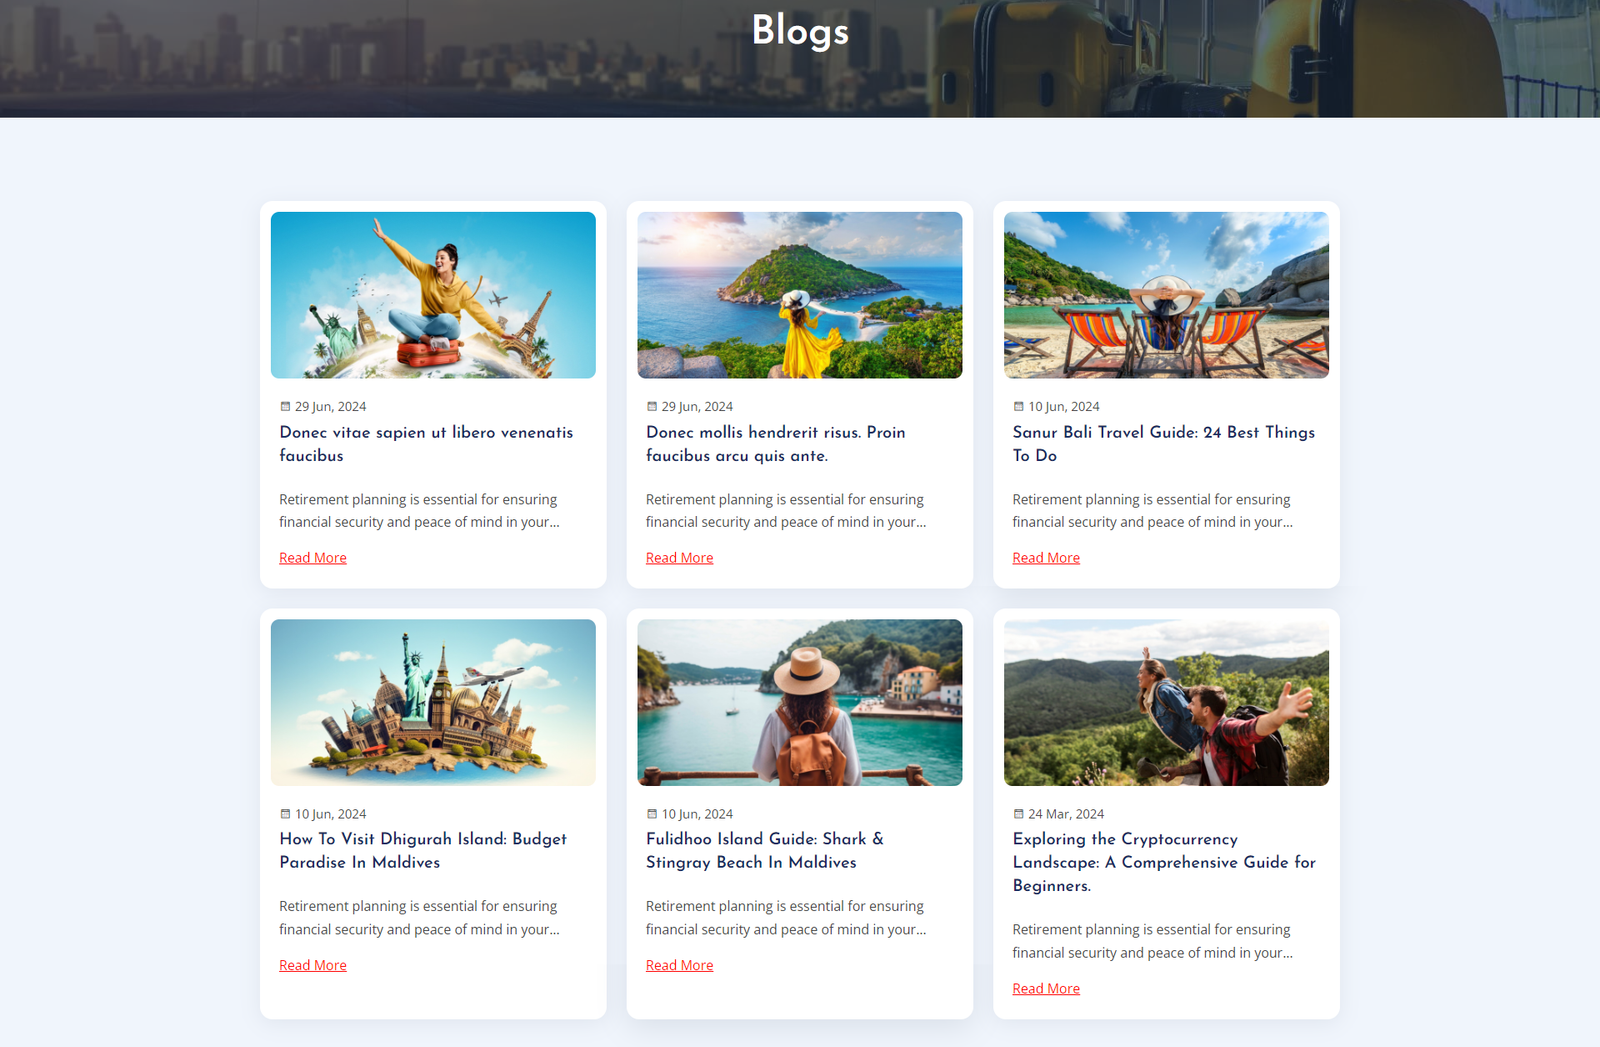Click calendar icon beside first 29 Jun, 2024 date
Image resolution: width=1600 pixels, height=1047 pixels.
[285, 407]
